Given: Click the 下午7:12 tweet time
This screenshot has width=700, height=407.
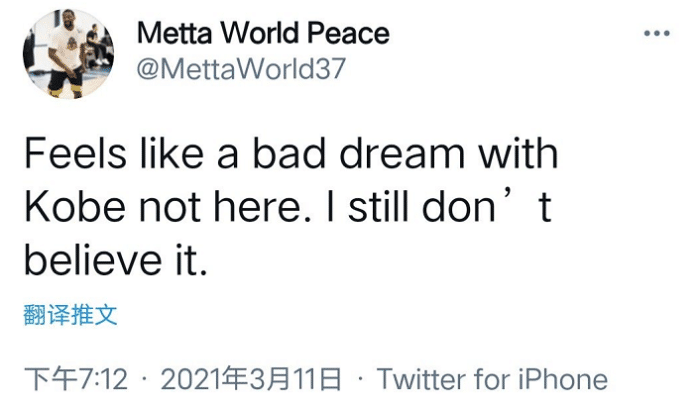Looking at the screenshot, I should 75,380.
